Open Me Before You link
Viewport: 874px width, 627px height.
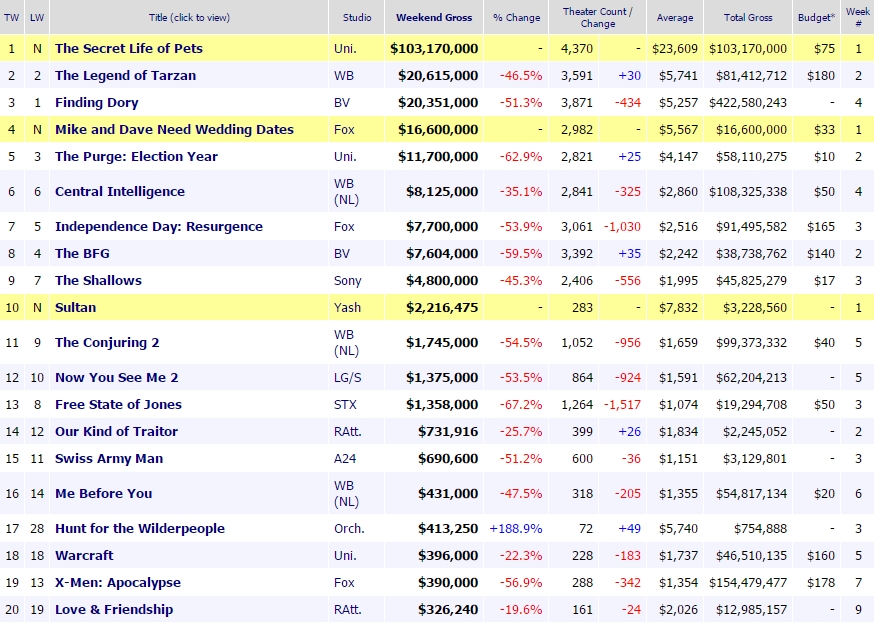103,494
